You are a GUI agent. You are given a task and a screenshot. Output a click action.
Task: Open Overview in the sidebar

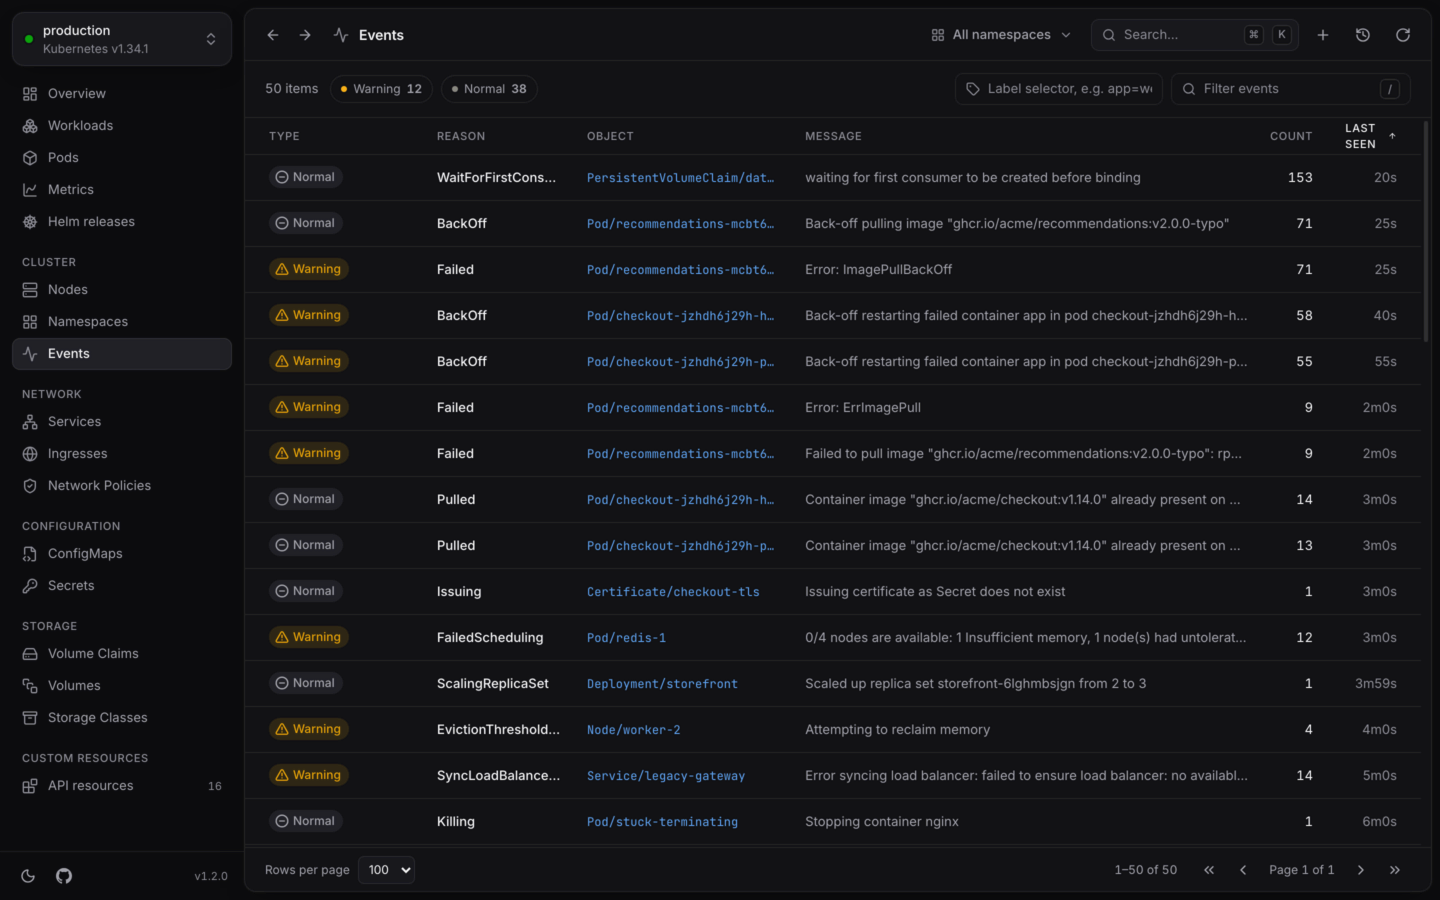pyautogui.click(x=122, y=94)
